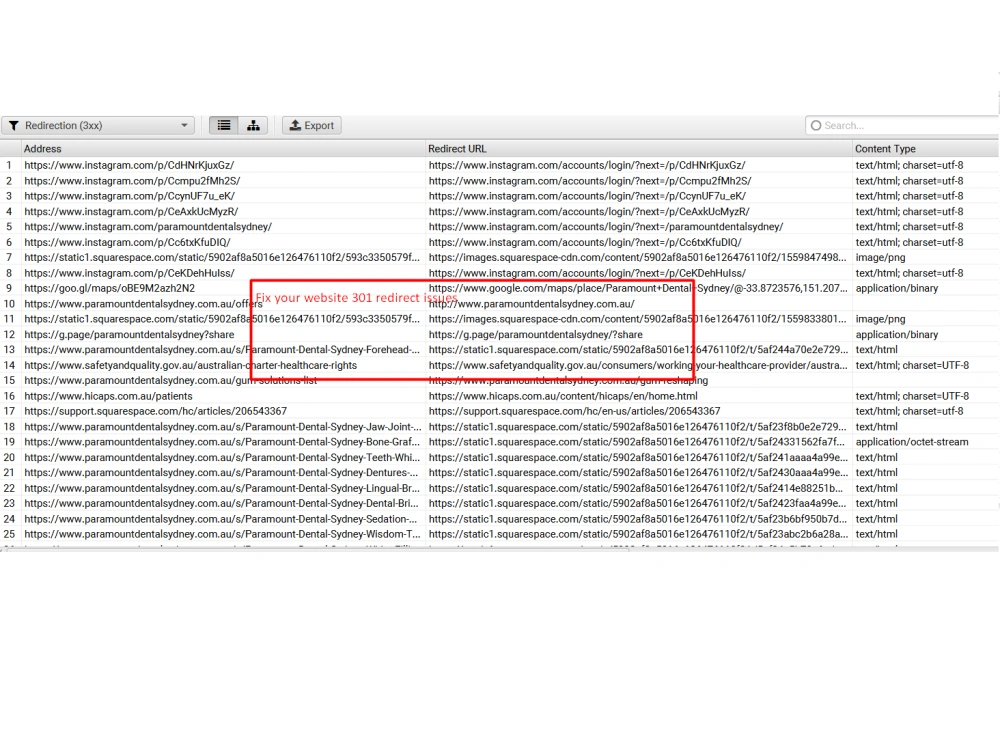Select address instagram.com/paramountdentalsydney/

(x=148, y=227)
